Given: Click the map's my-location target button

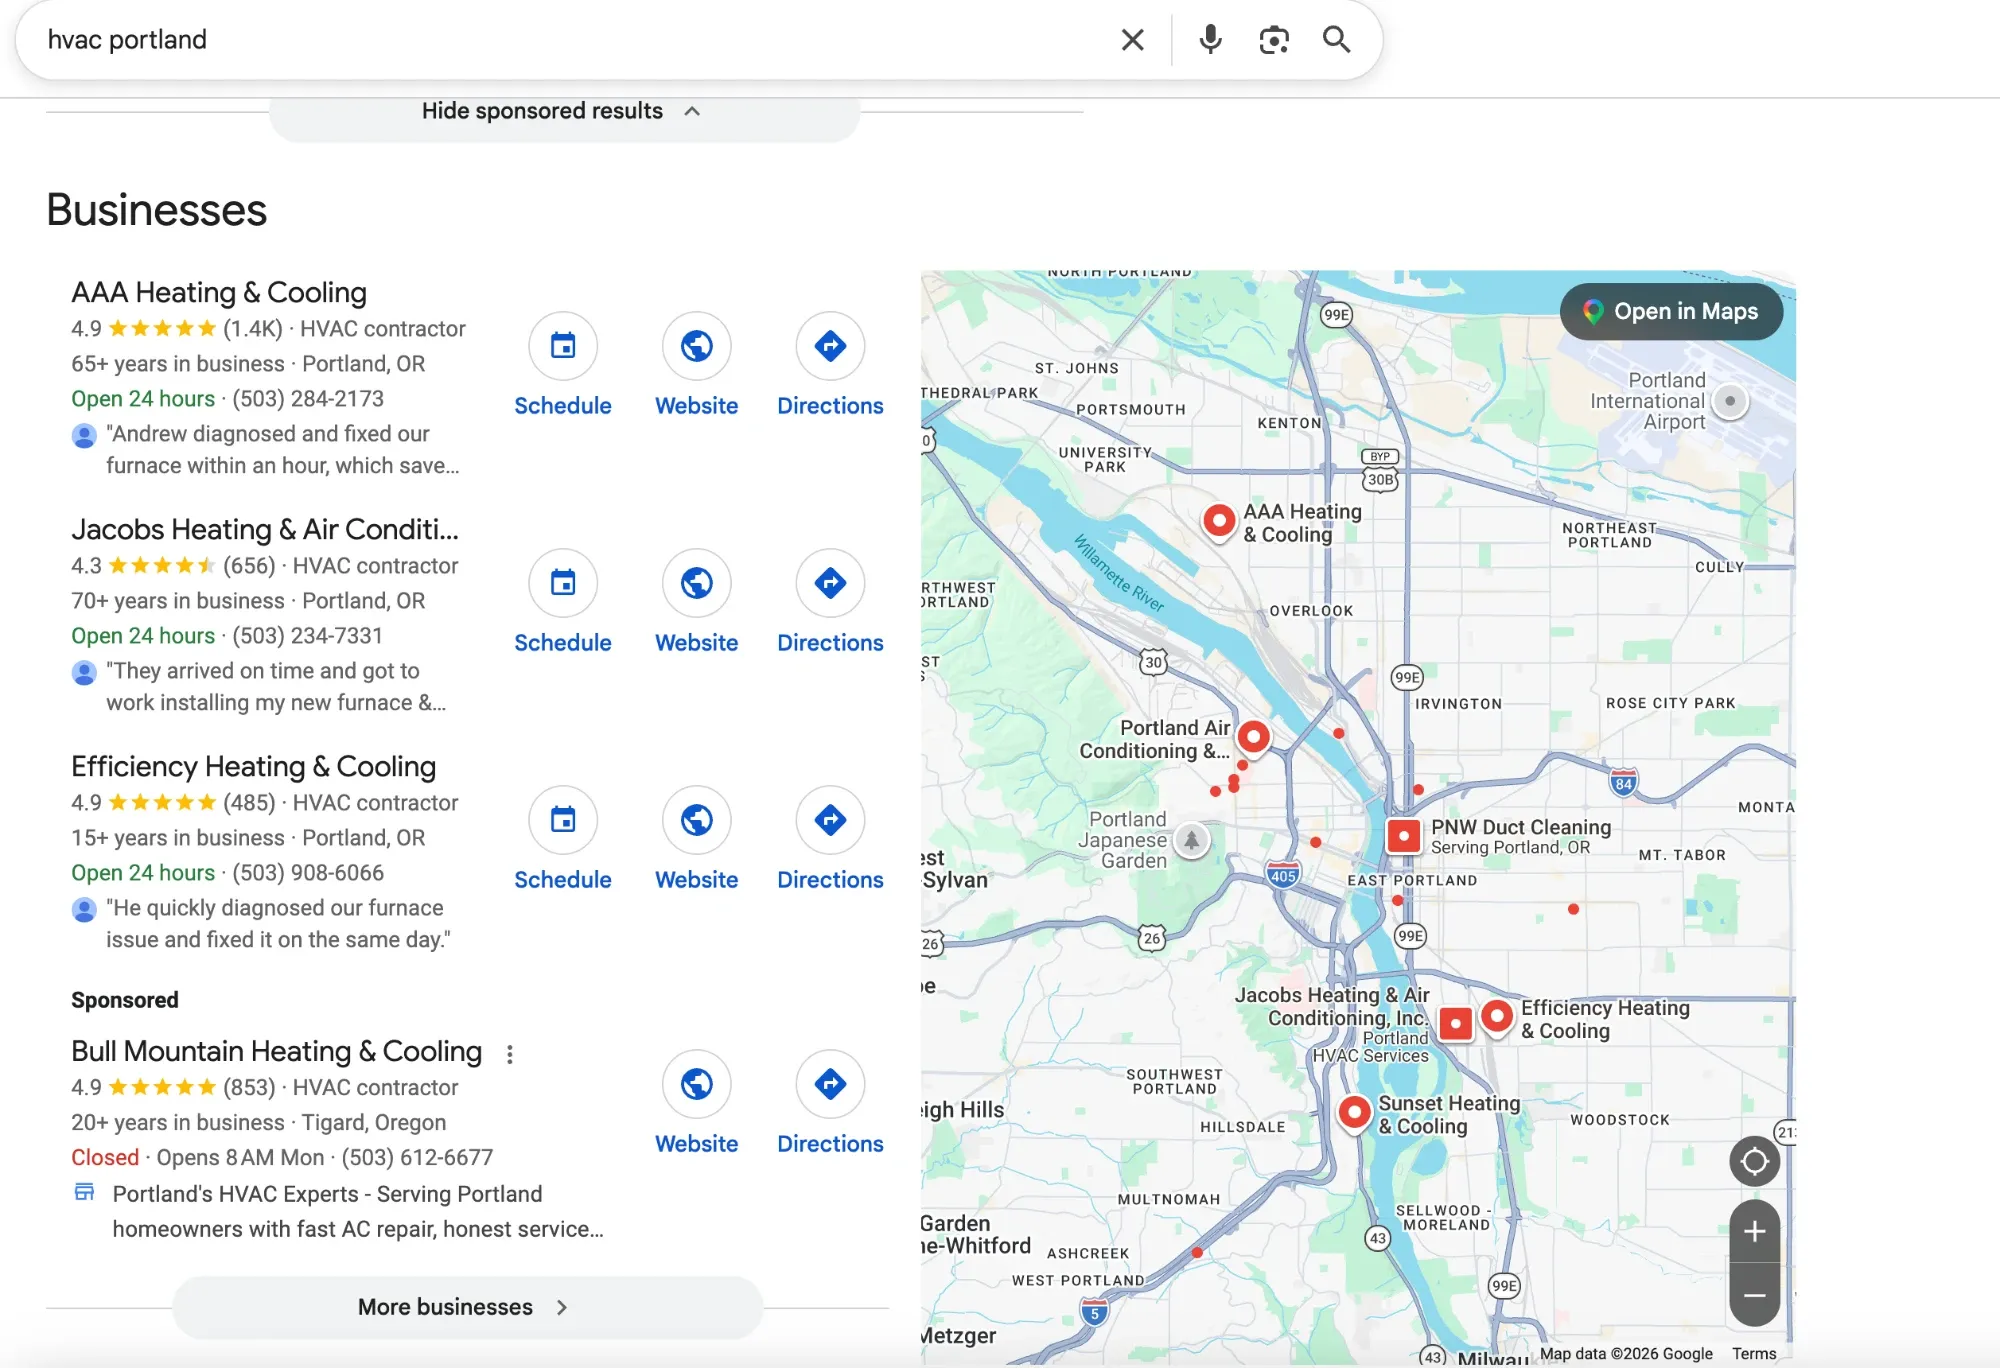Looking at the screenshot, I should point(1754,1162).
